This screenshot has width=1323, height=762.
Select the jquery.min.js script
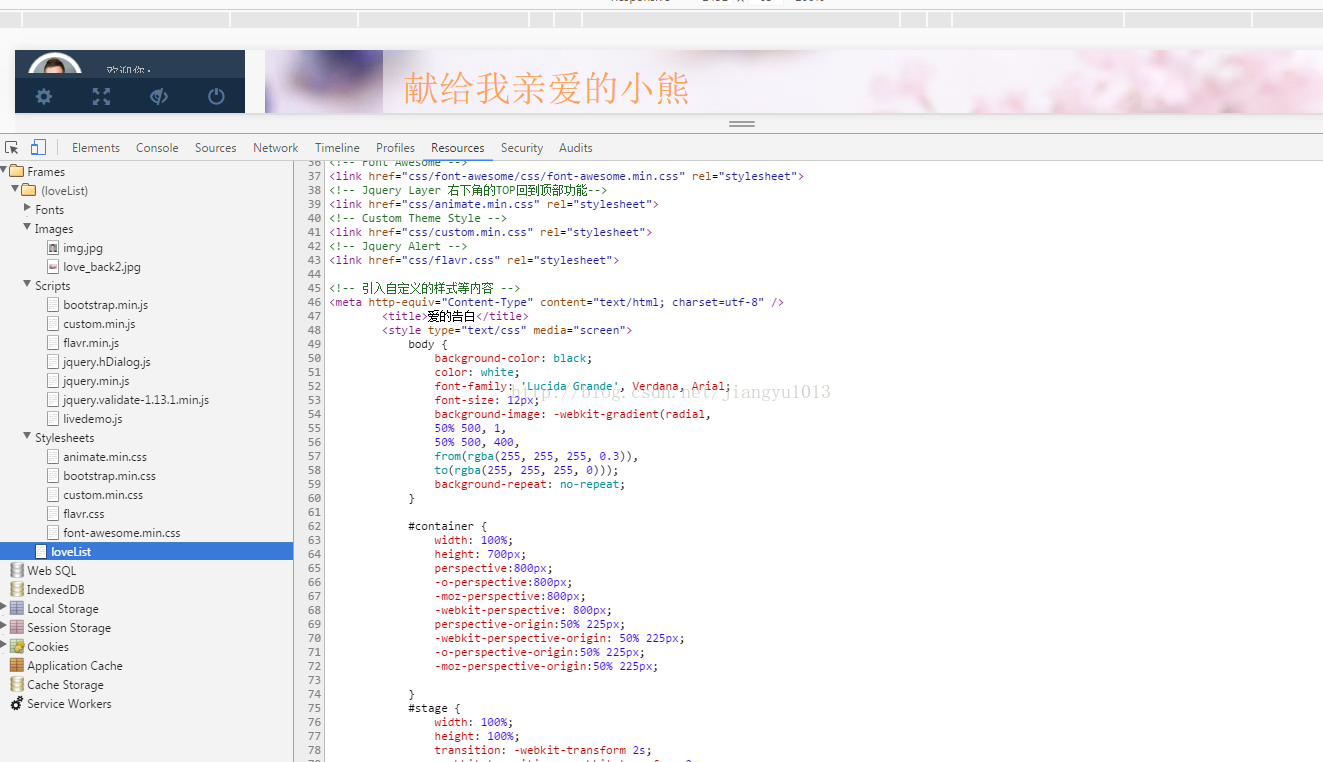[x=96, y=380]
